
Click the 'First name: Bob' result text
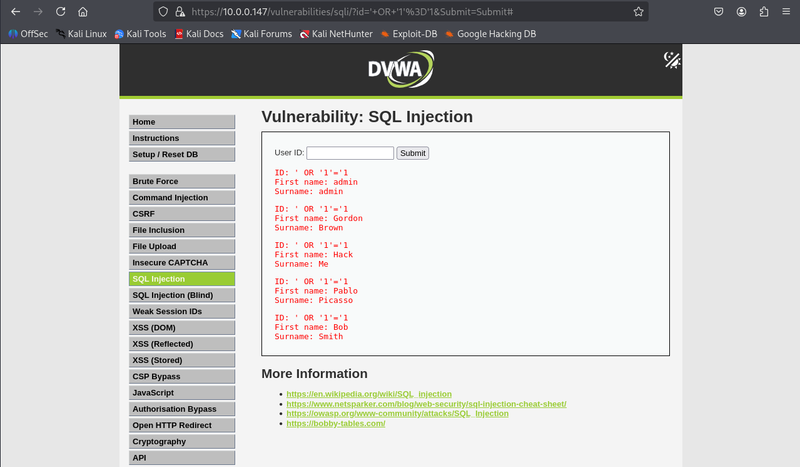311,327
